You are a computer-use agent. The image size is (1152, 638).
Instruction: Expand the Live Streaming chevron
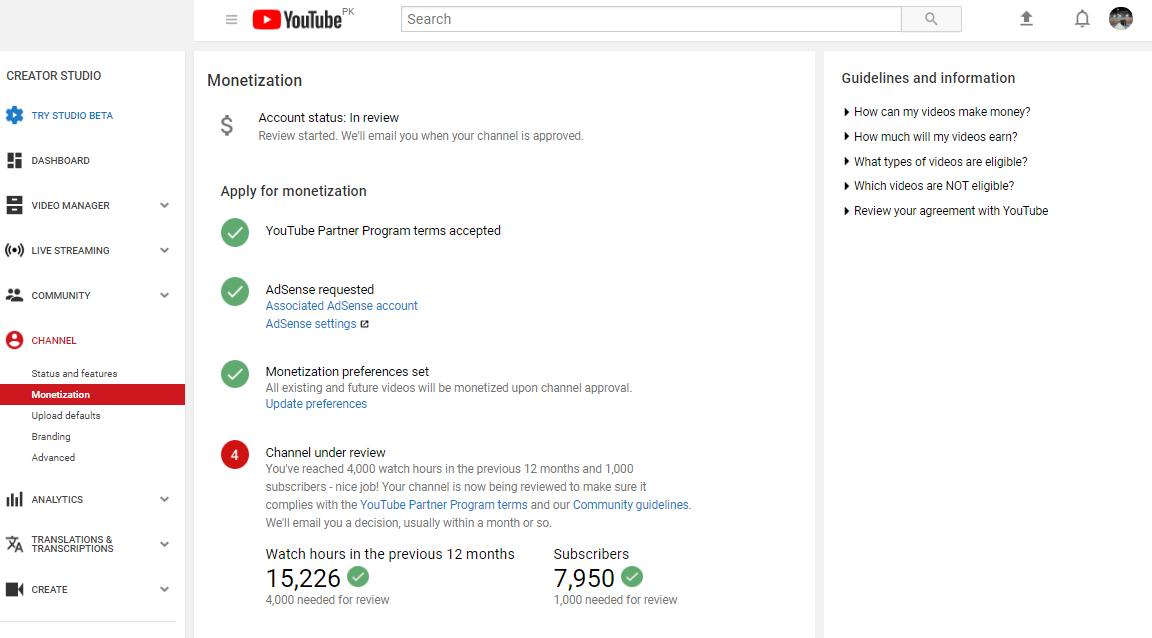pos(165,251)
